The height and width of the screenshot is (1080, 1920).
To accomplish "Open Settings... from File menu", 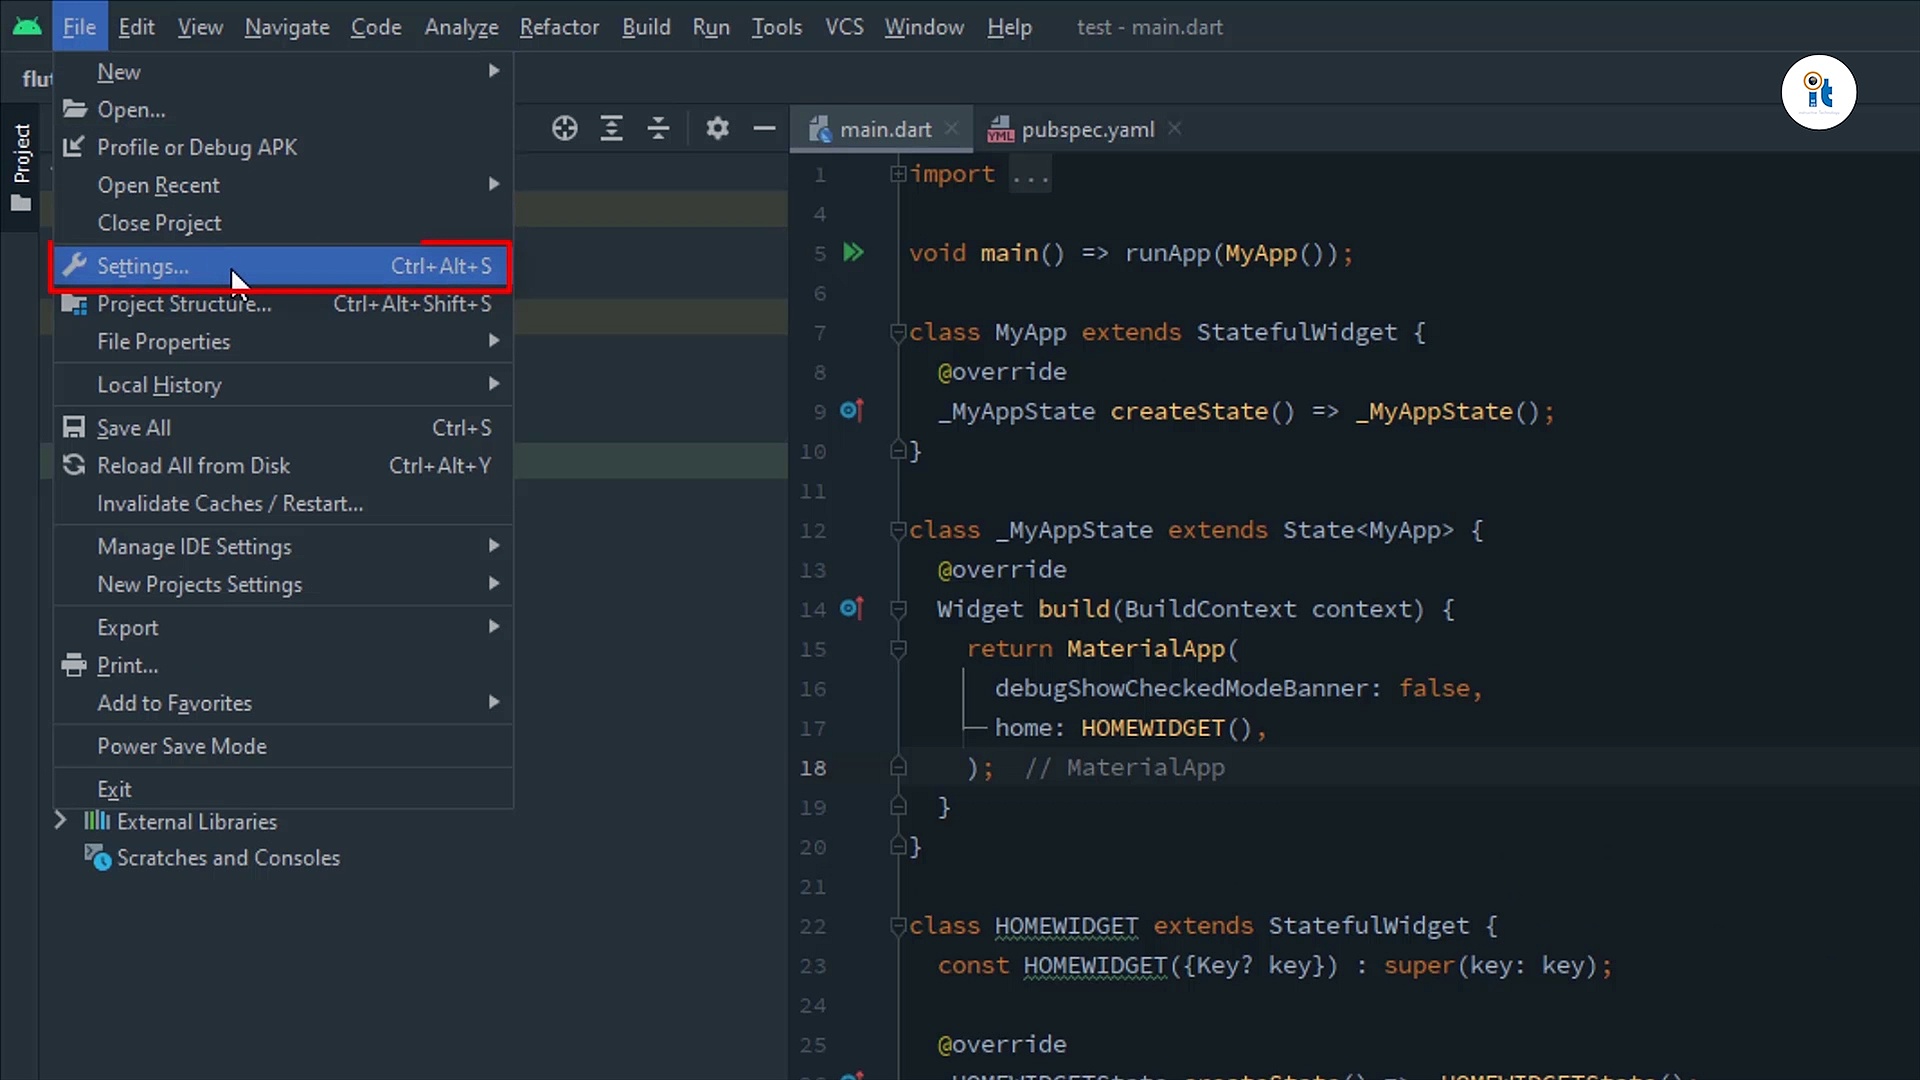I will (283, 266).
